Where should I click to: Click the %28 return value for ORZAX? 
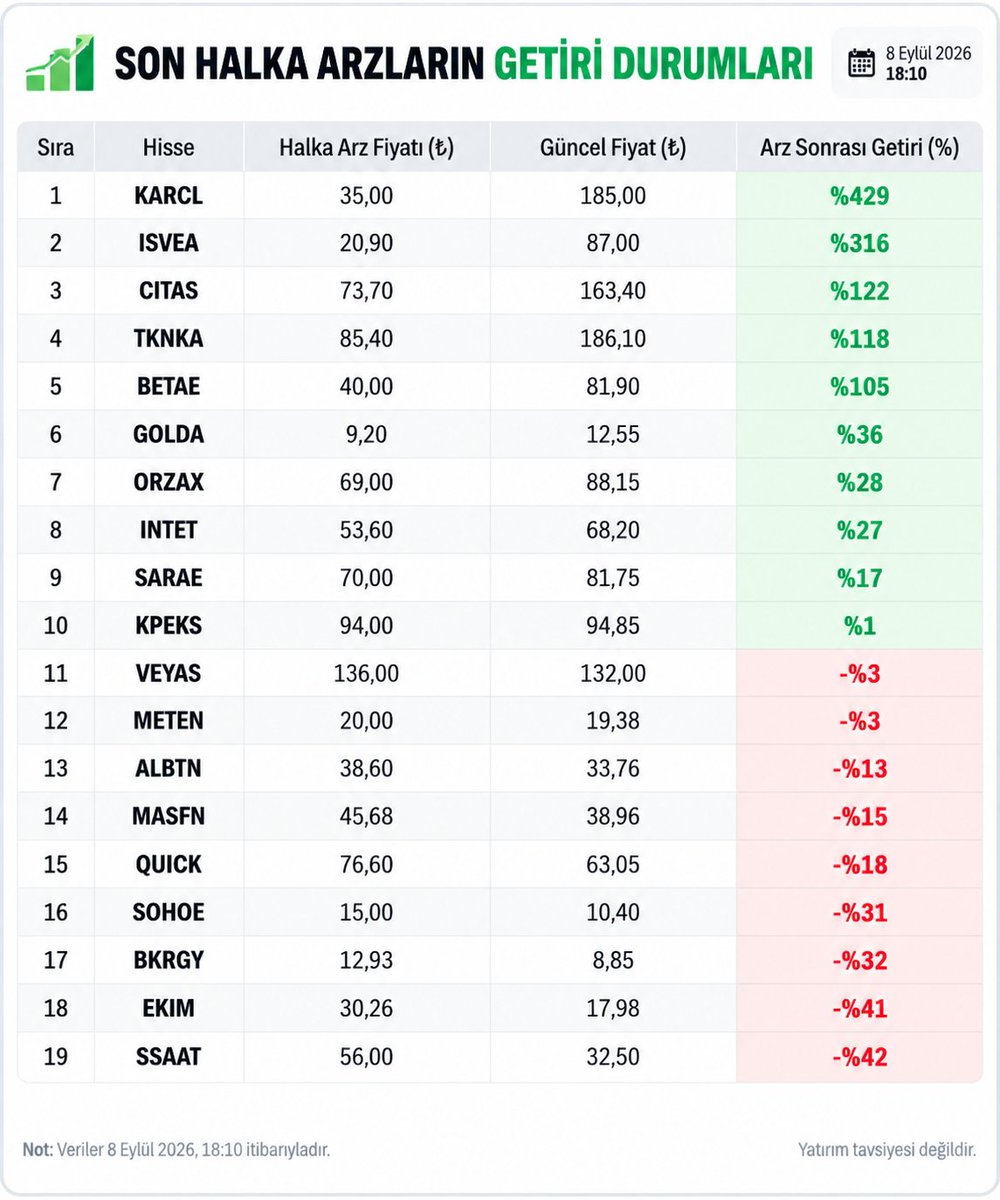pos(860,482)
